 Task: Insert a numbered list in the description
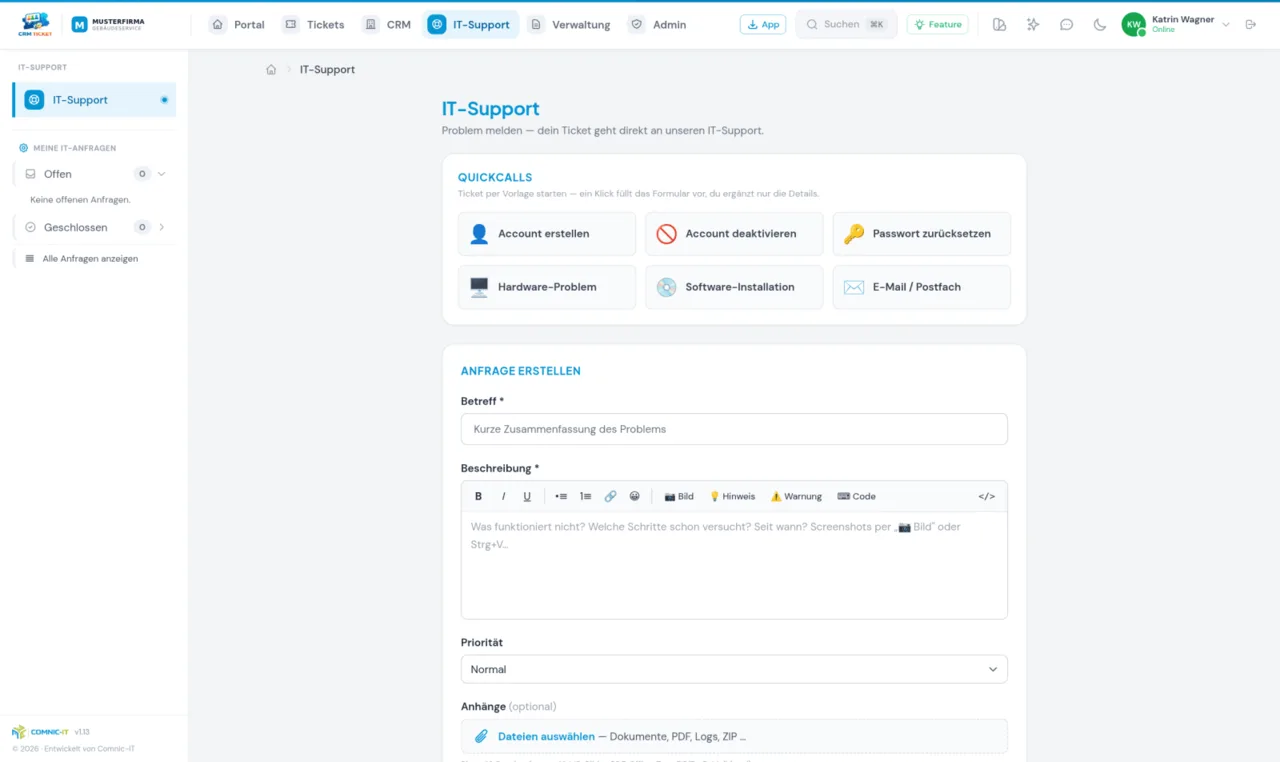(x=585, y=496)
